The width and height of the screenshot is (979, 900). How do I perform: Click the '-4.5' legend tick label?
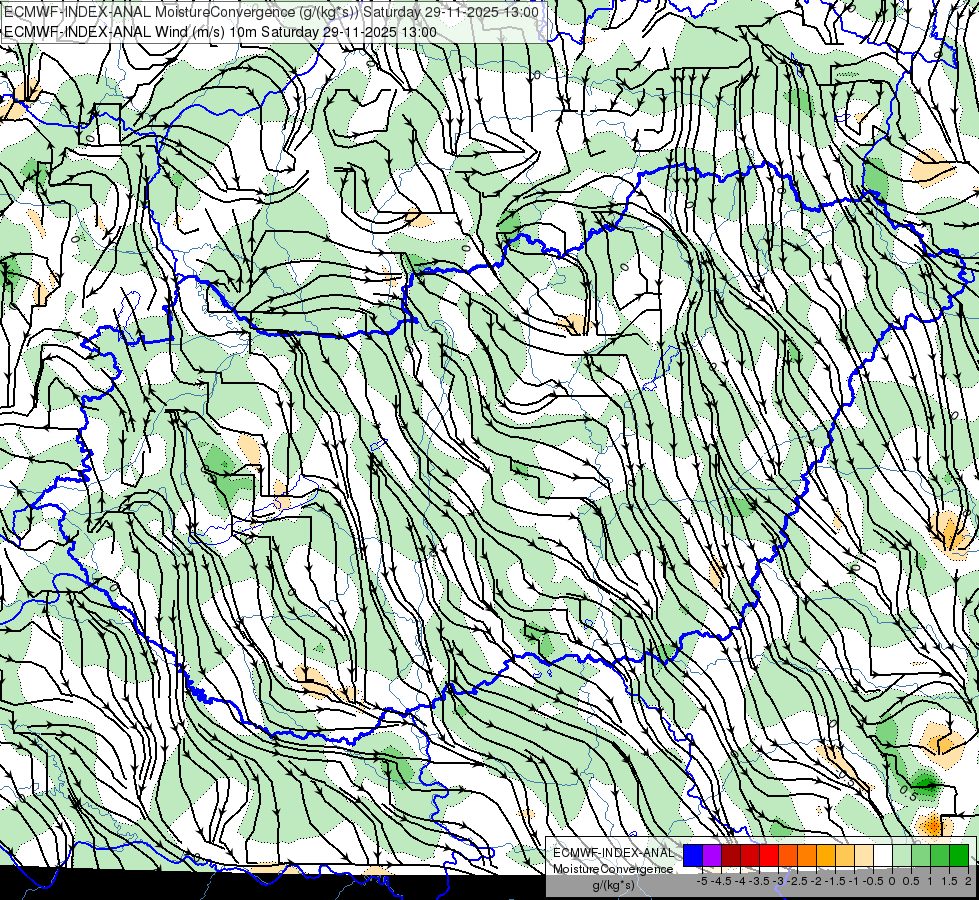click(721, 881)
